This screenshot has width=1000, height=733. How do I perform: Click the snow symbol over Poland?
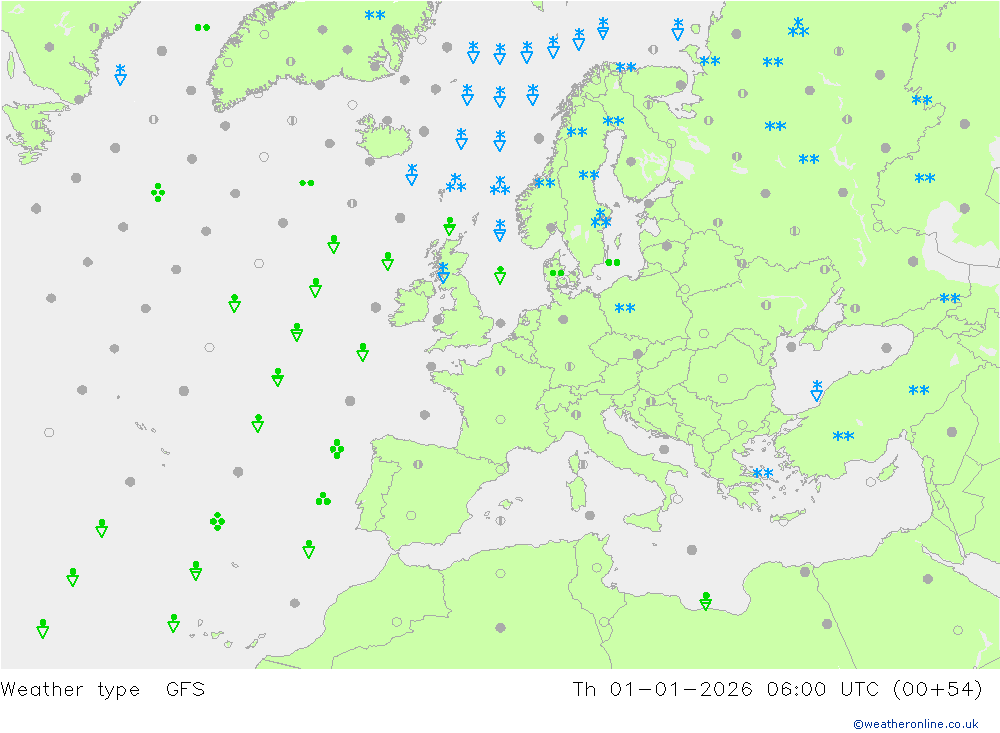[x=624, y=309]
